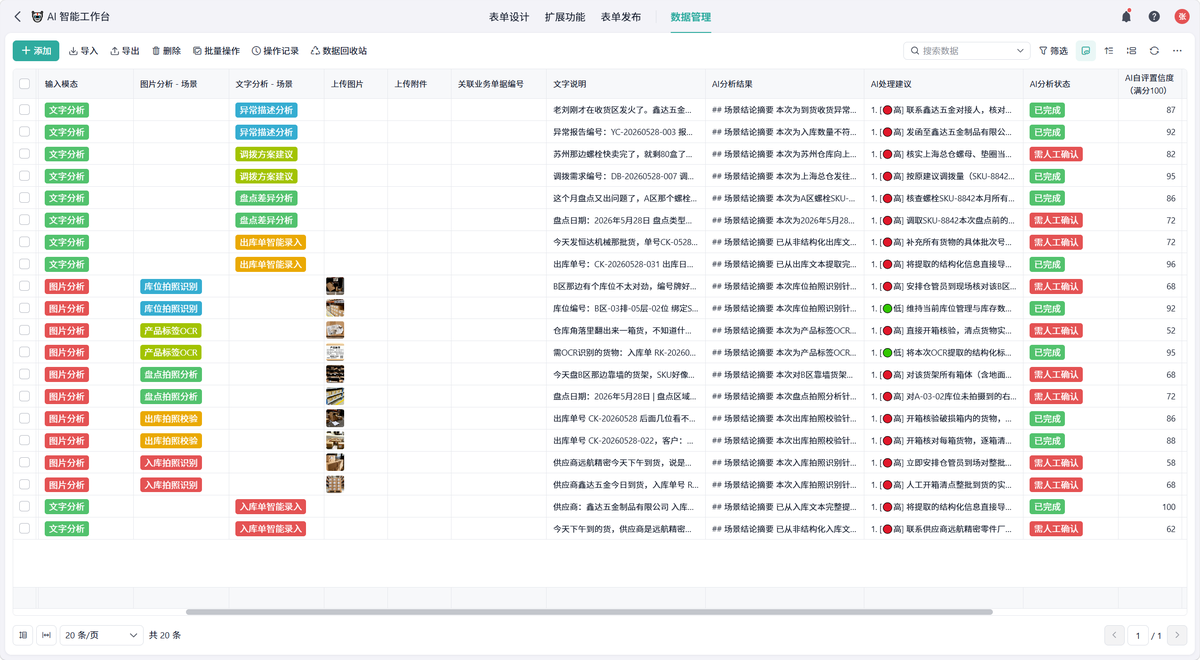Click the row-height list icon in toolbar
Viewport: 1200px width, 660px height.
[1131, 51]
